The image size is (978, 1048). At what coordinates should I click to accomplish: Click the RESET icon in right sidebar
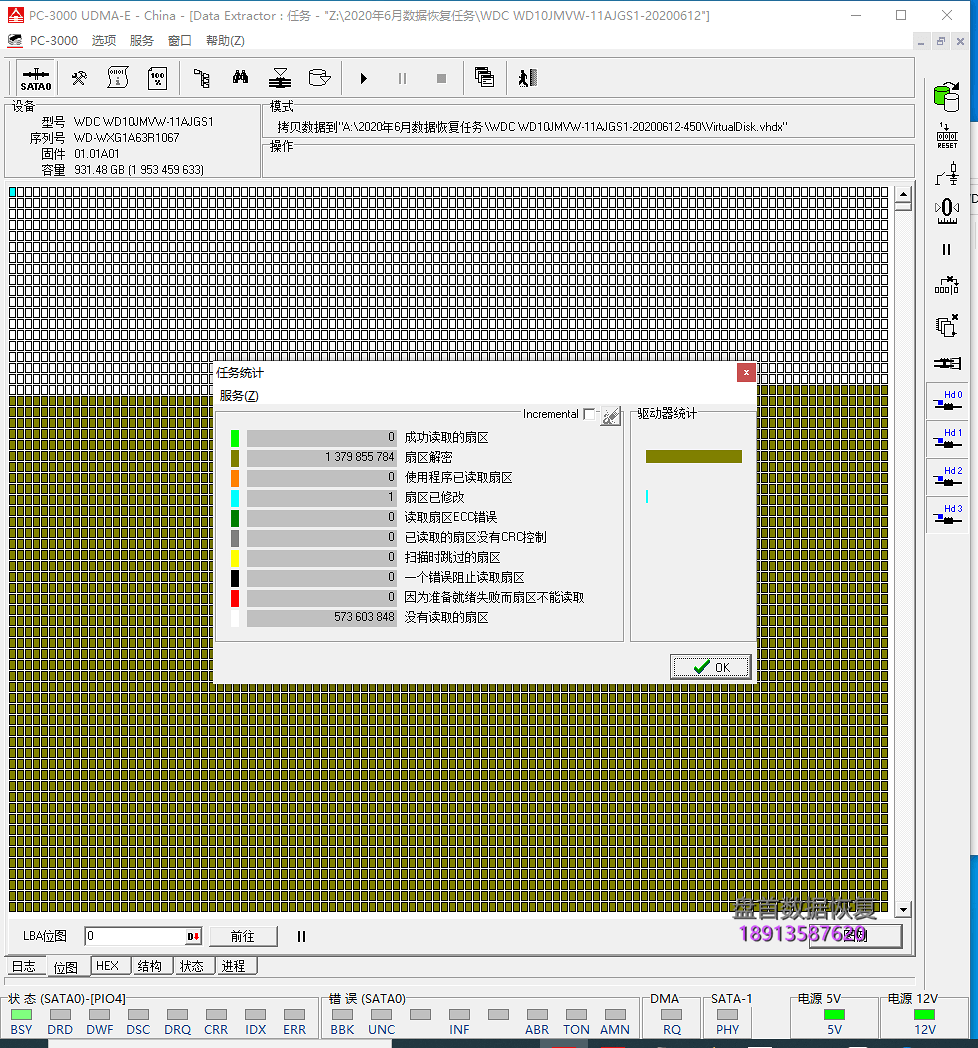946,137
